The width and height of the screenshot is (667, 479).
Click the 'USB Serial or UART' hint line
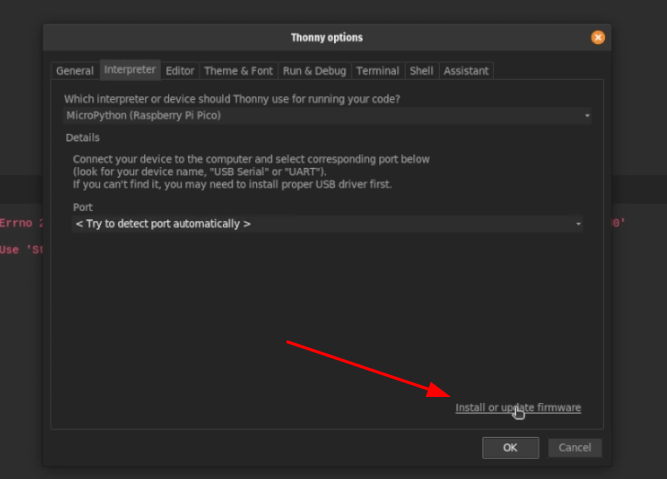pos(200,172)
